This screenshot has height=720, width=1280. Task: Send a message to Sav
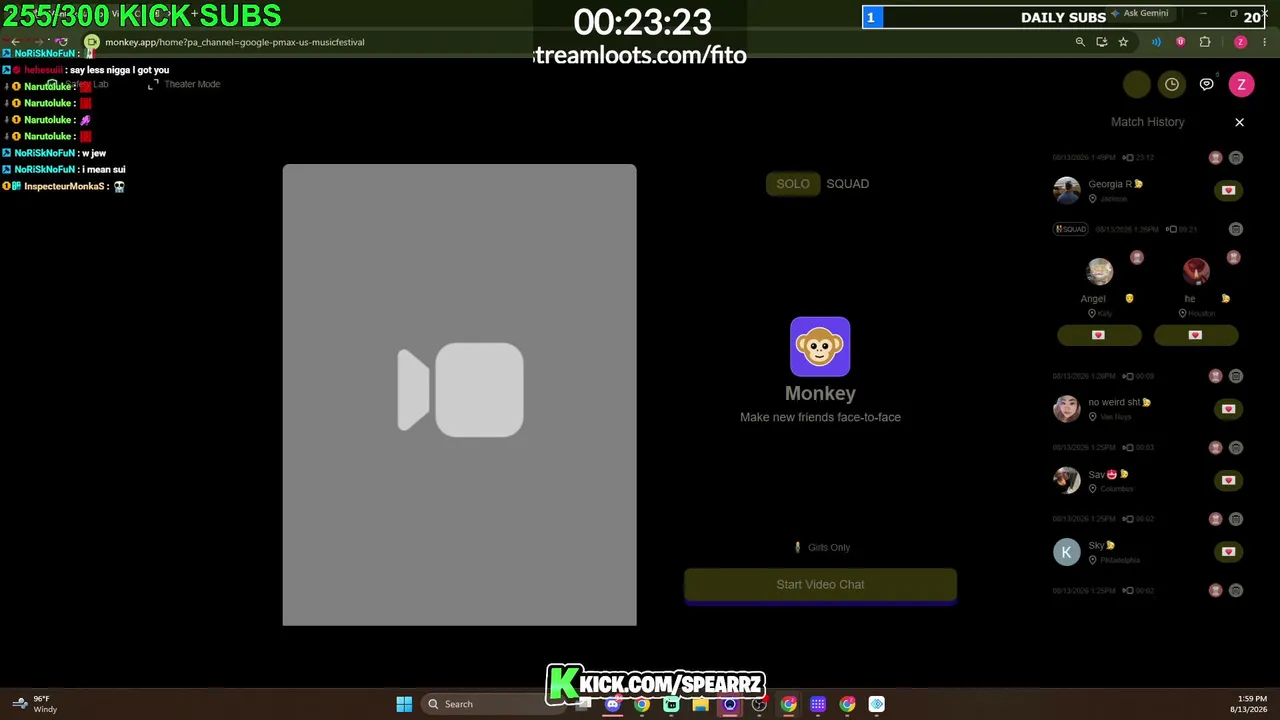pyautogui.click(x=1228, y=480)
